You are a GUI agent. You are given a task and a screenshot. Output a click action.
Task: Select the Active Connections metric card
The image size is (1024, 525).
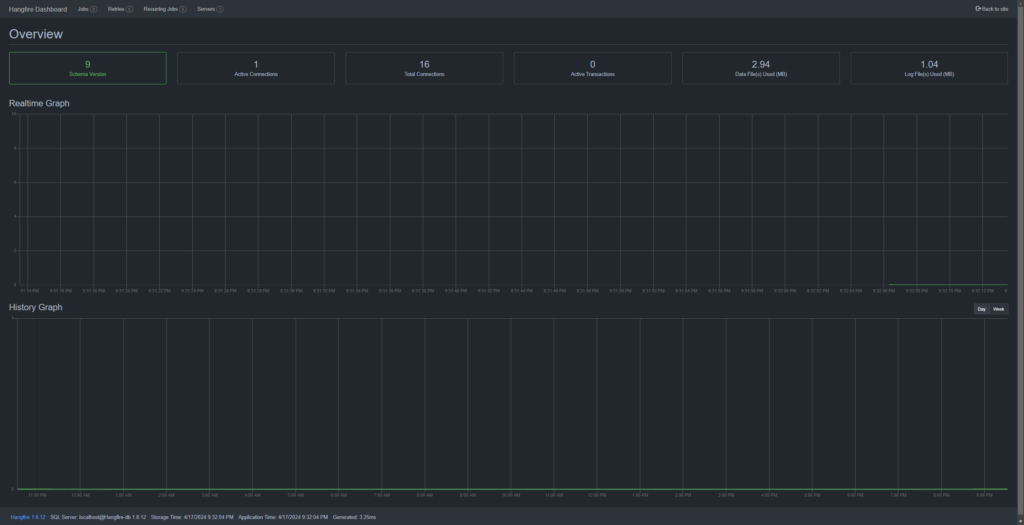pos(256,68)
